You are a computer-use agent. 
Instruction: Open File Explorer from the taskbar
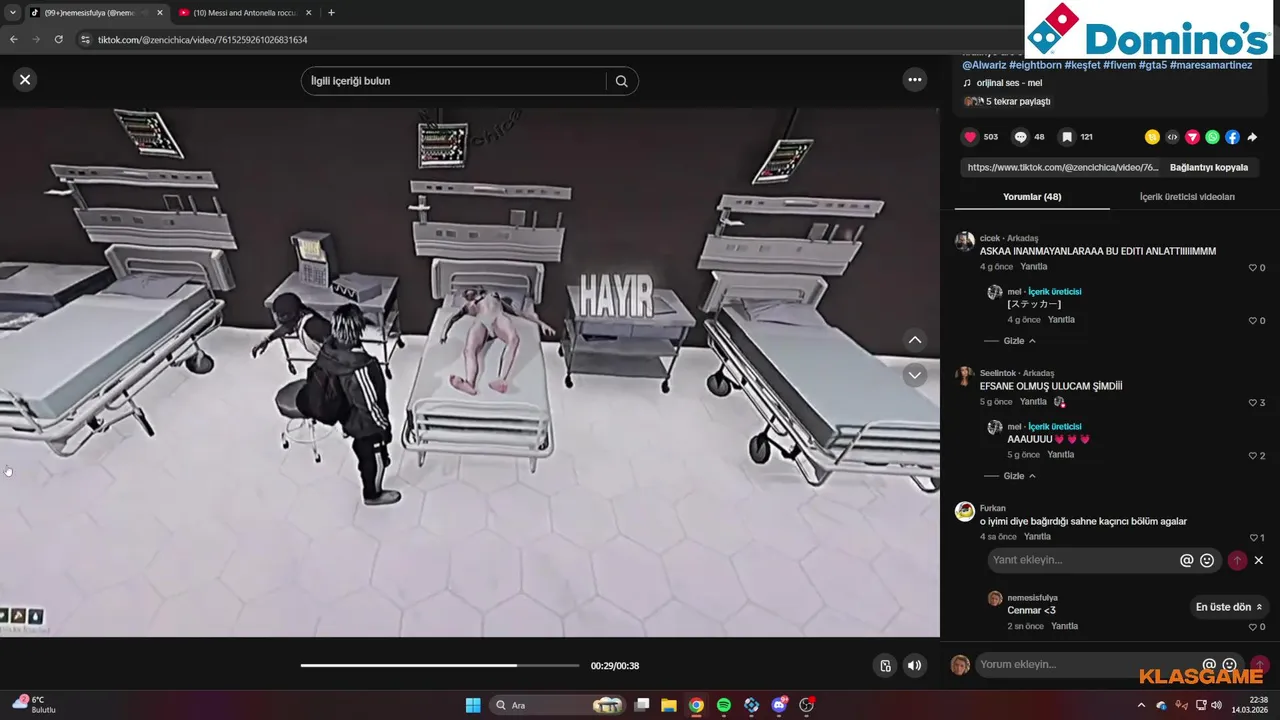pos(669,705)
